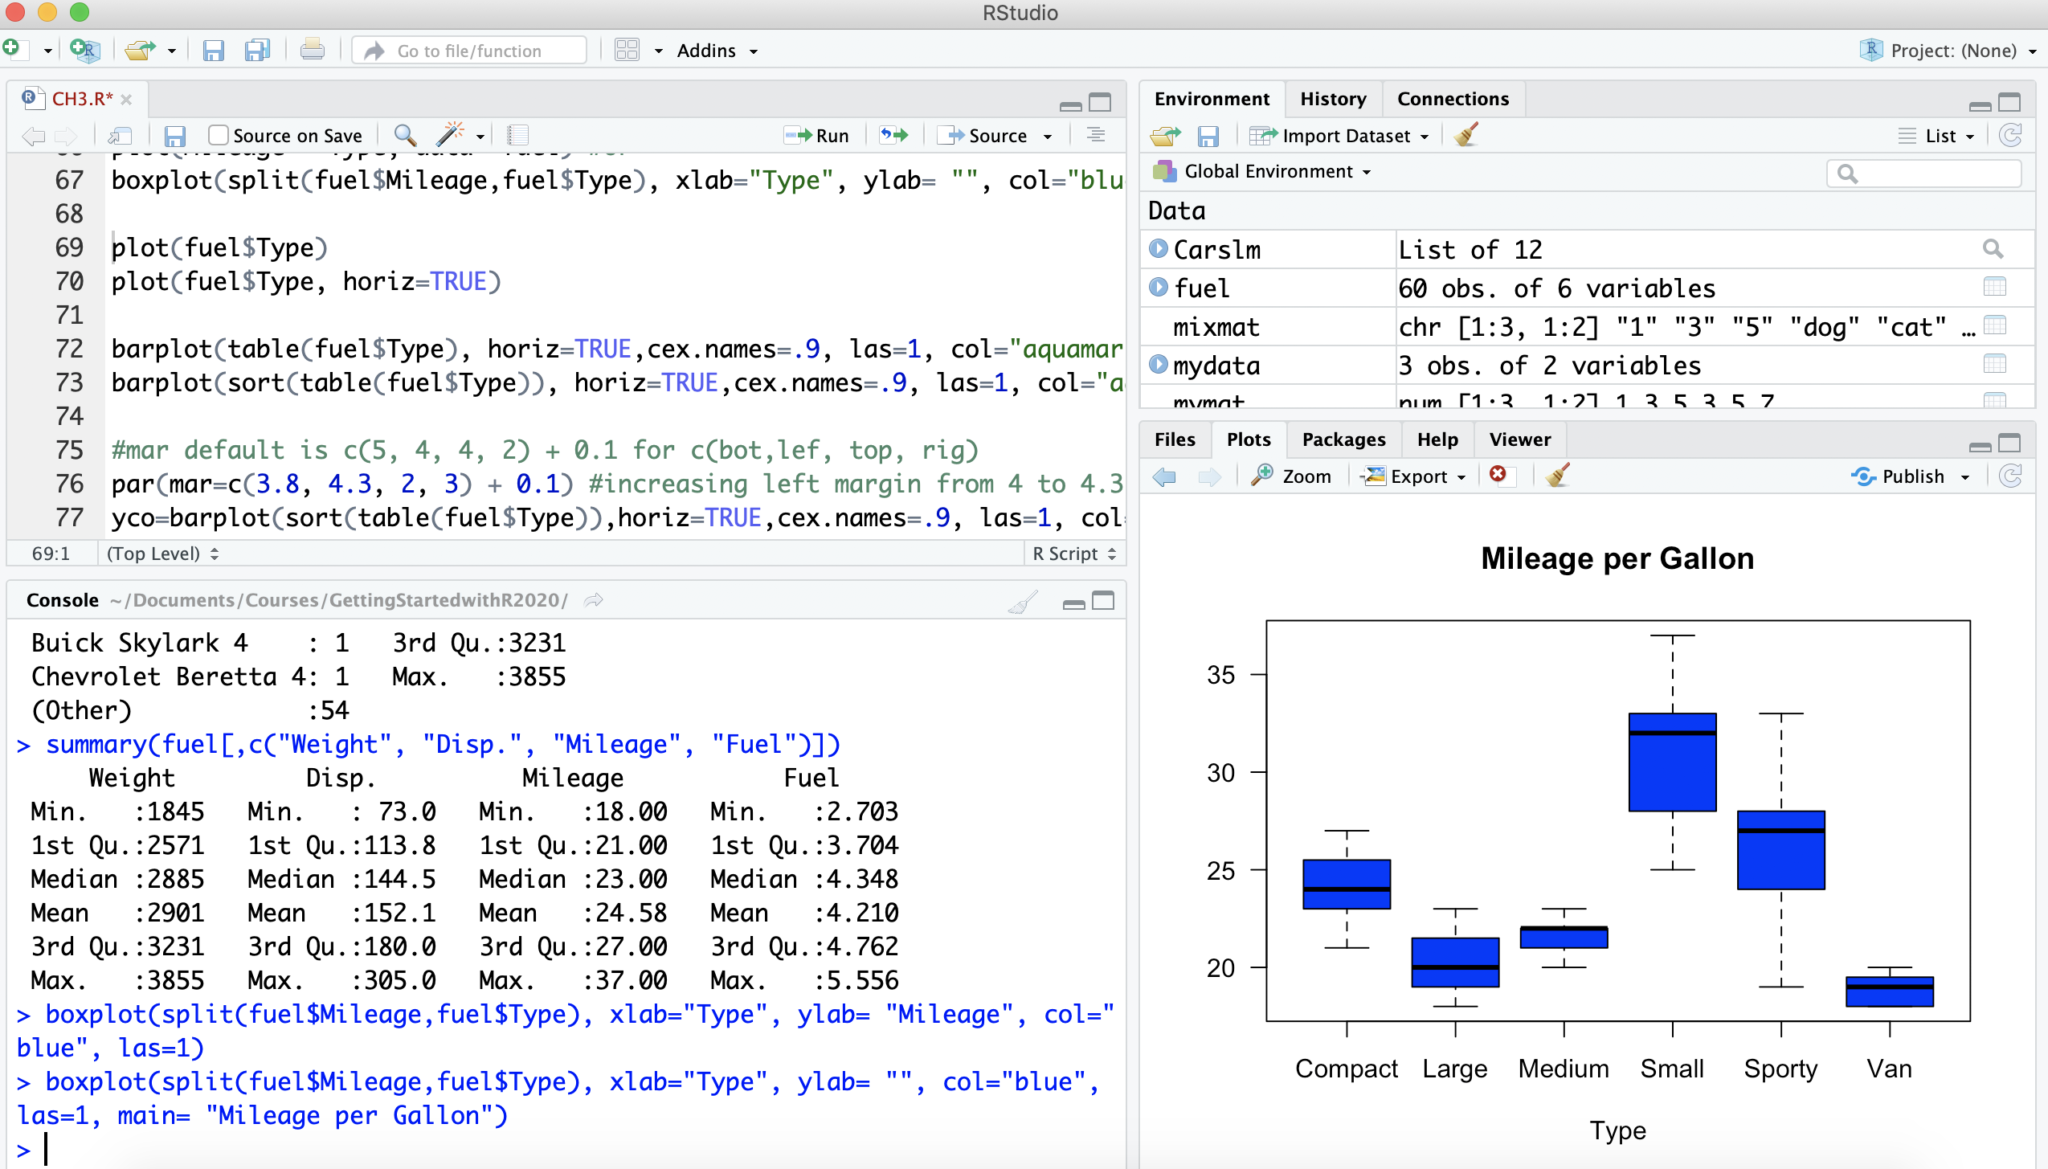
Task: Switch to the History tab
Action: coord(1333,98)
